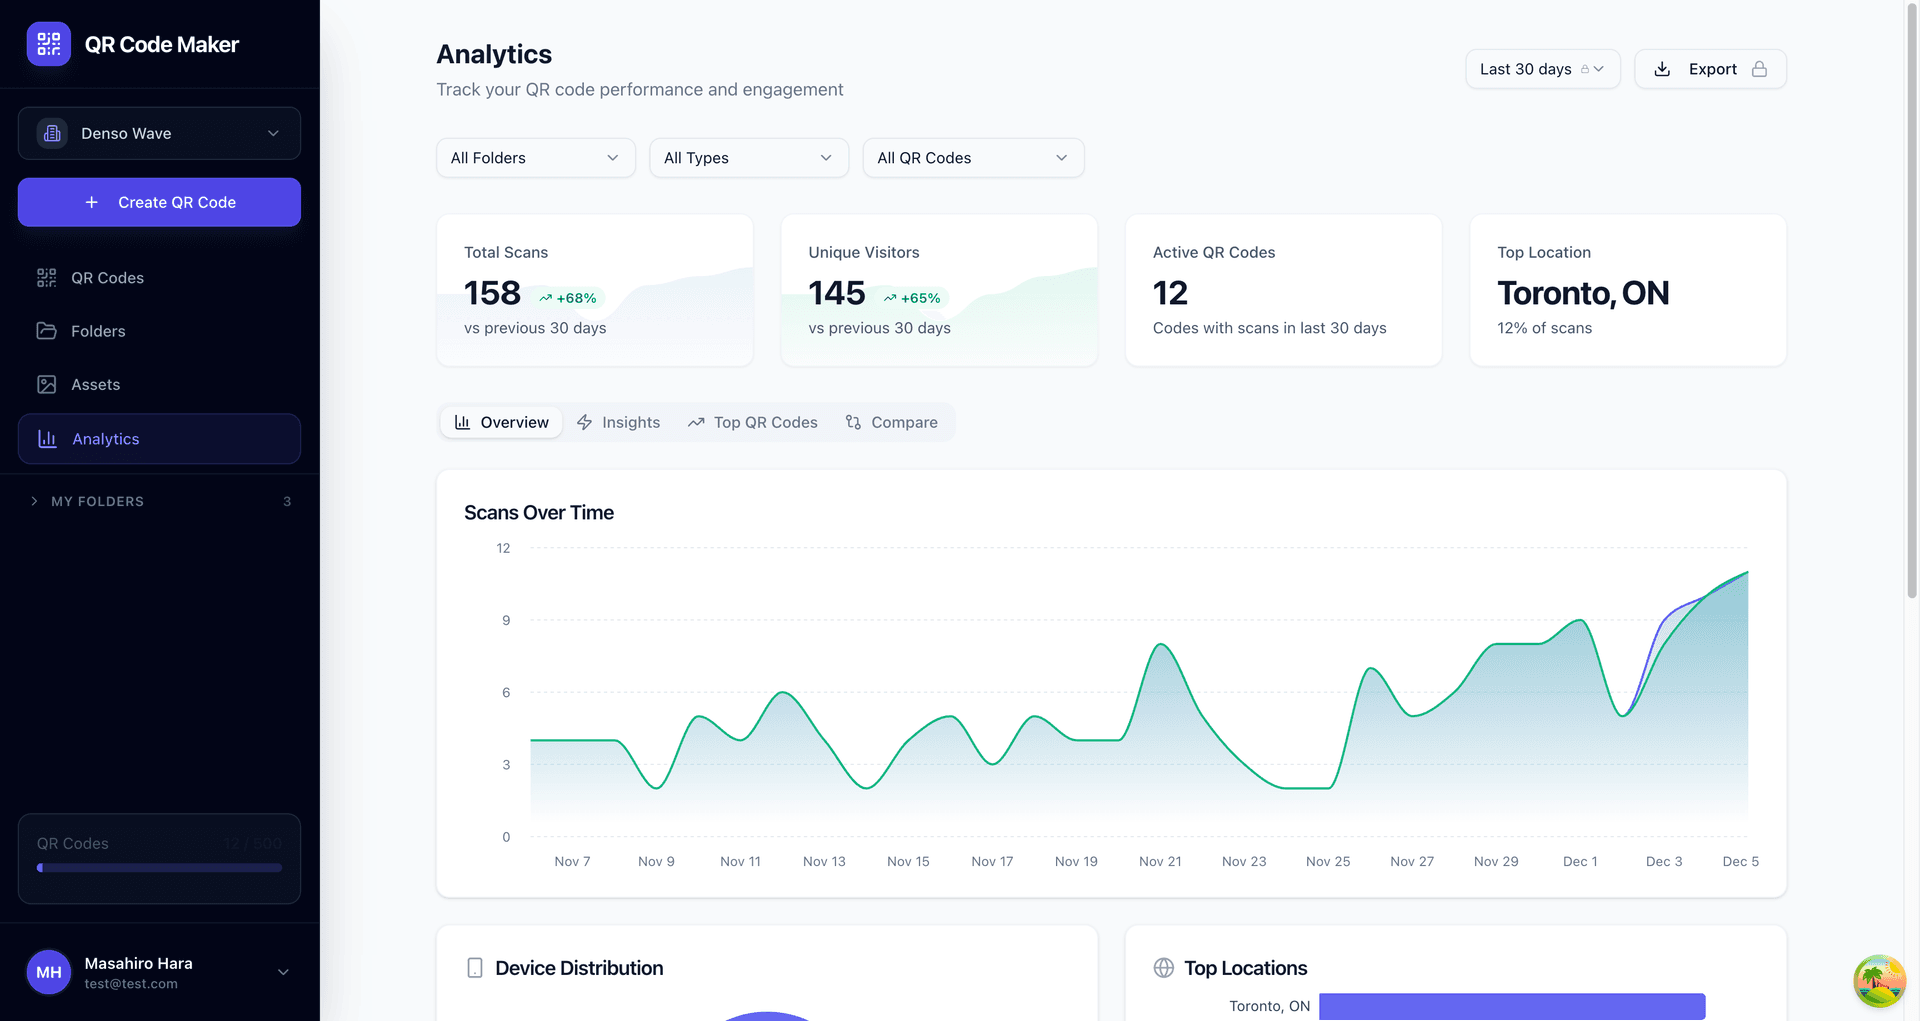The width and height of the screenshot is (1920, 1021).
Task: Select the QR Codes icon in sidebar
Action: click(x=46, y=277)
